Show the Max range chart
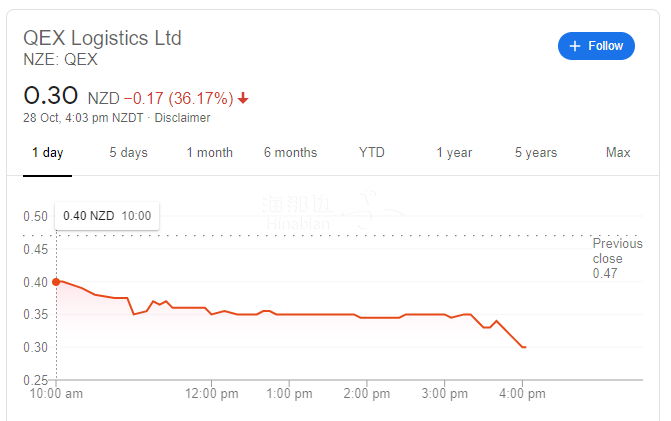Screen dimensions: 671x421 click(618, 153)
